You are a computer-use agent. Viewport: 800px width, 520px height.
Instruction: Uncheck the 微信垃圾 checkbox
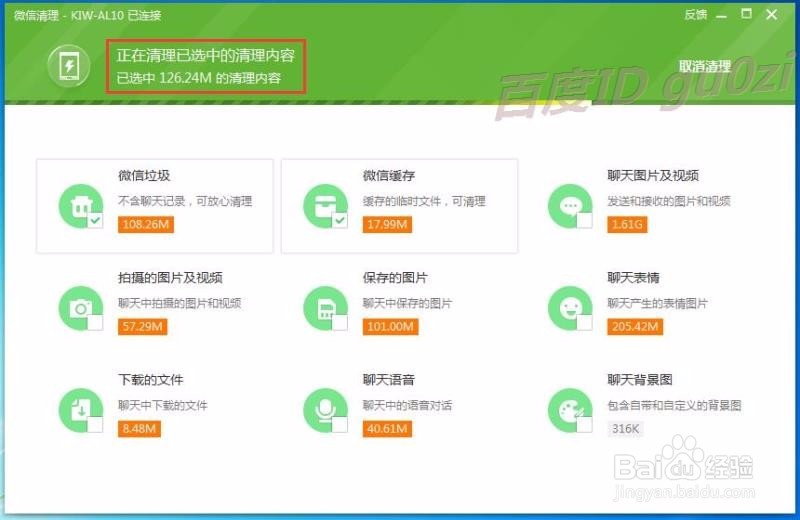point(95,220)
